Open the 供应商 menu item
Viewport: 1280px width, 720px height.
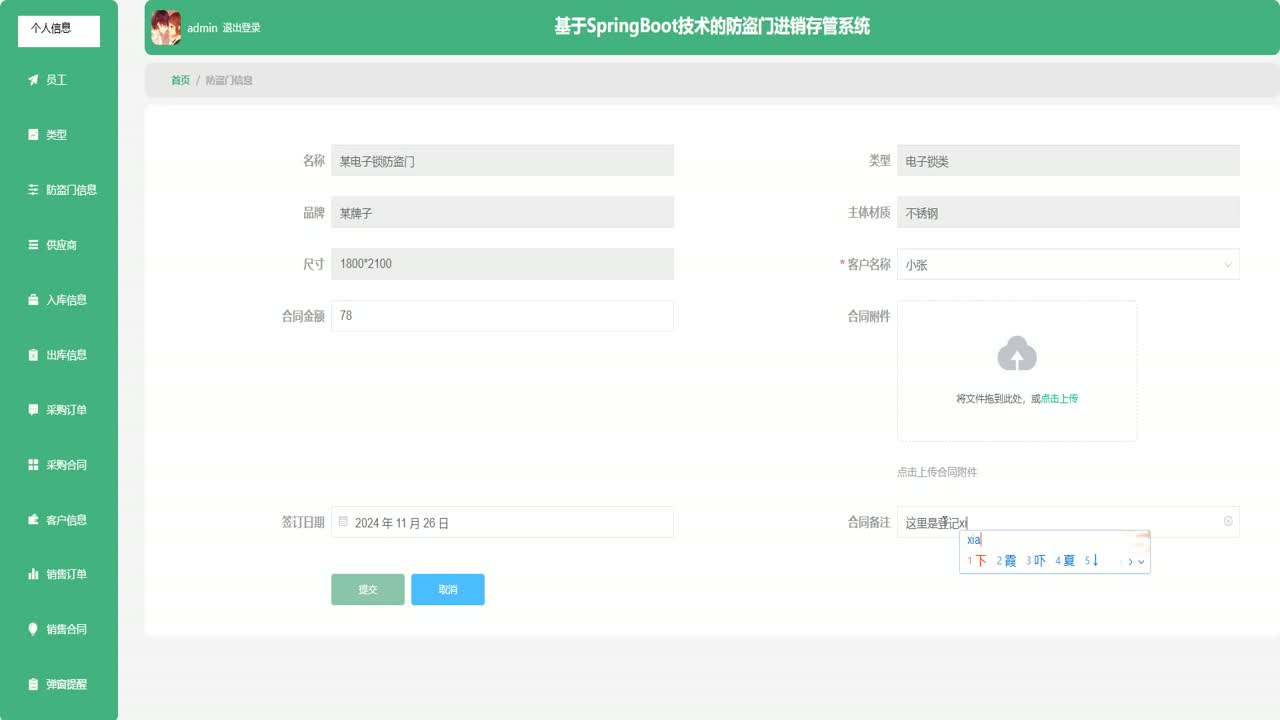click(x=59, y=245)
